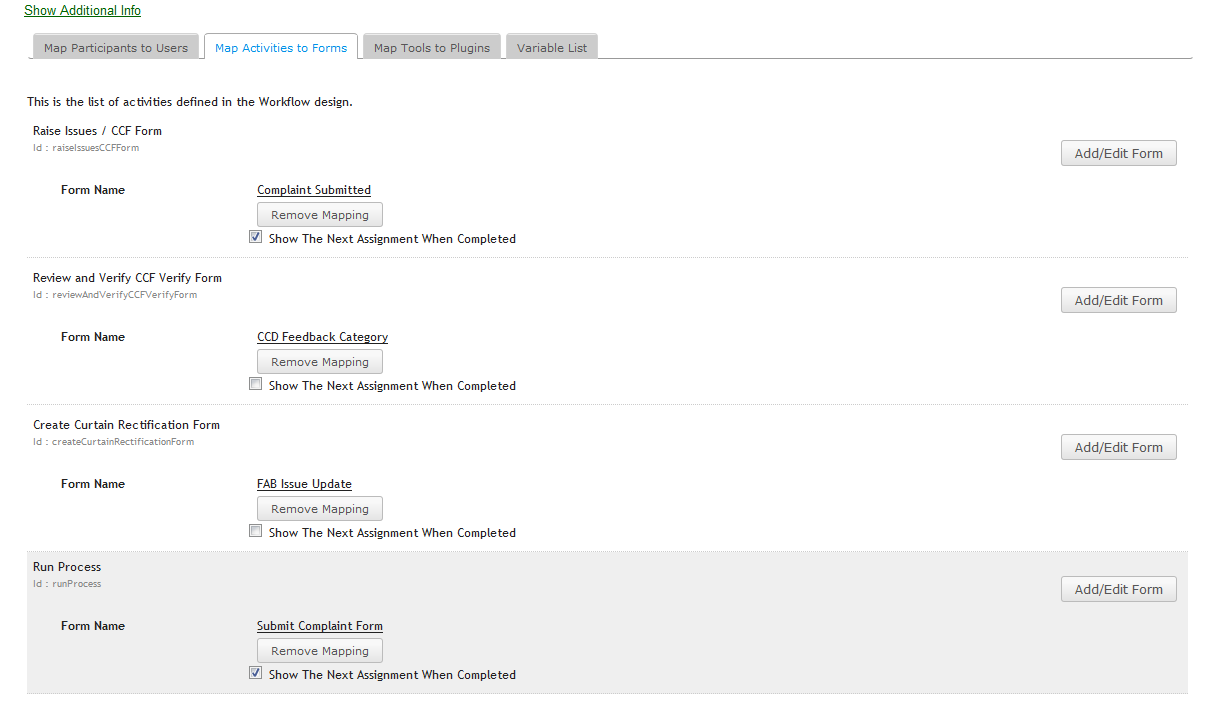
Task: Click the Show Additional Info link
Action: [82, 10]
